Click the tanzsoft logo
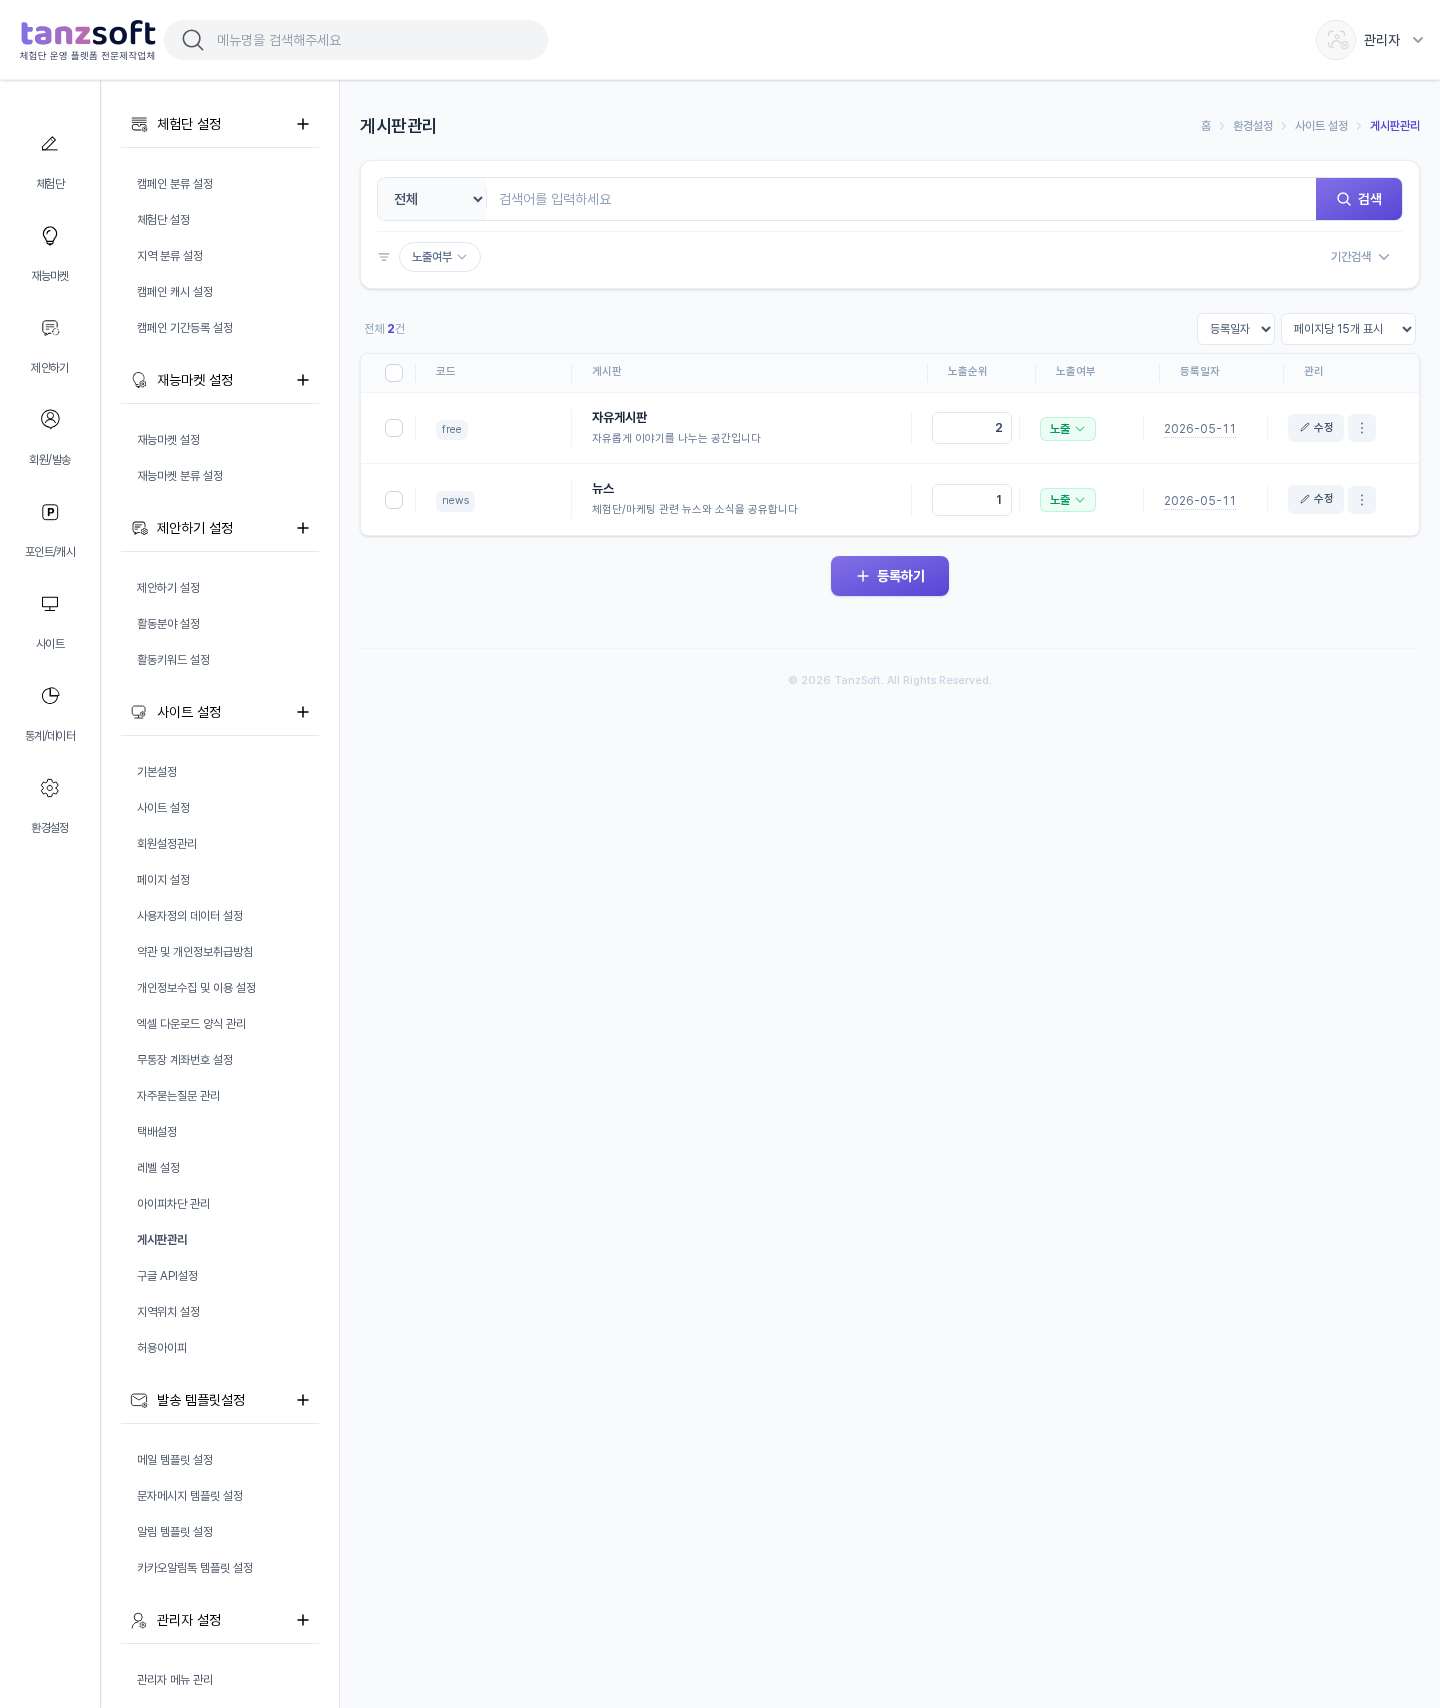This screenshot has height=1708, width=1440. pyautogui.click(x=88, y=40)
